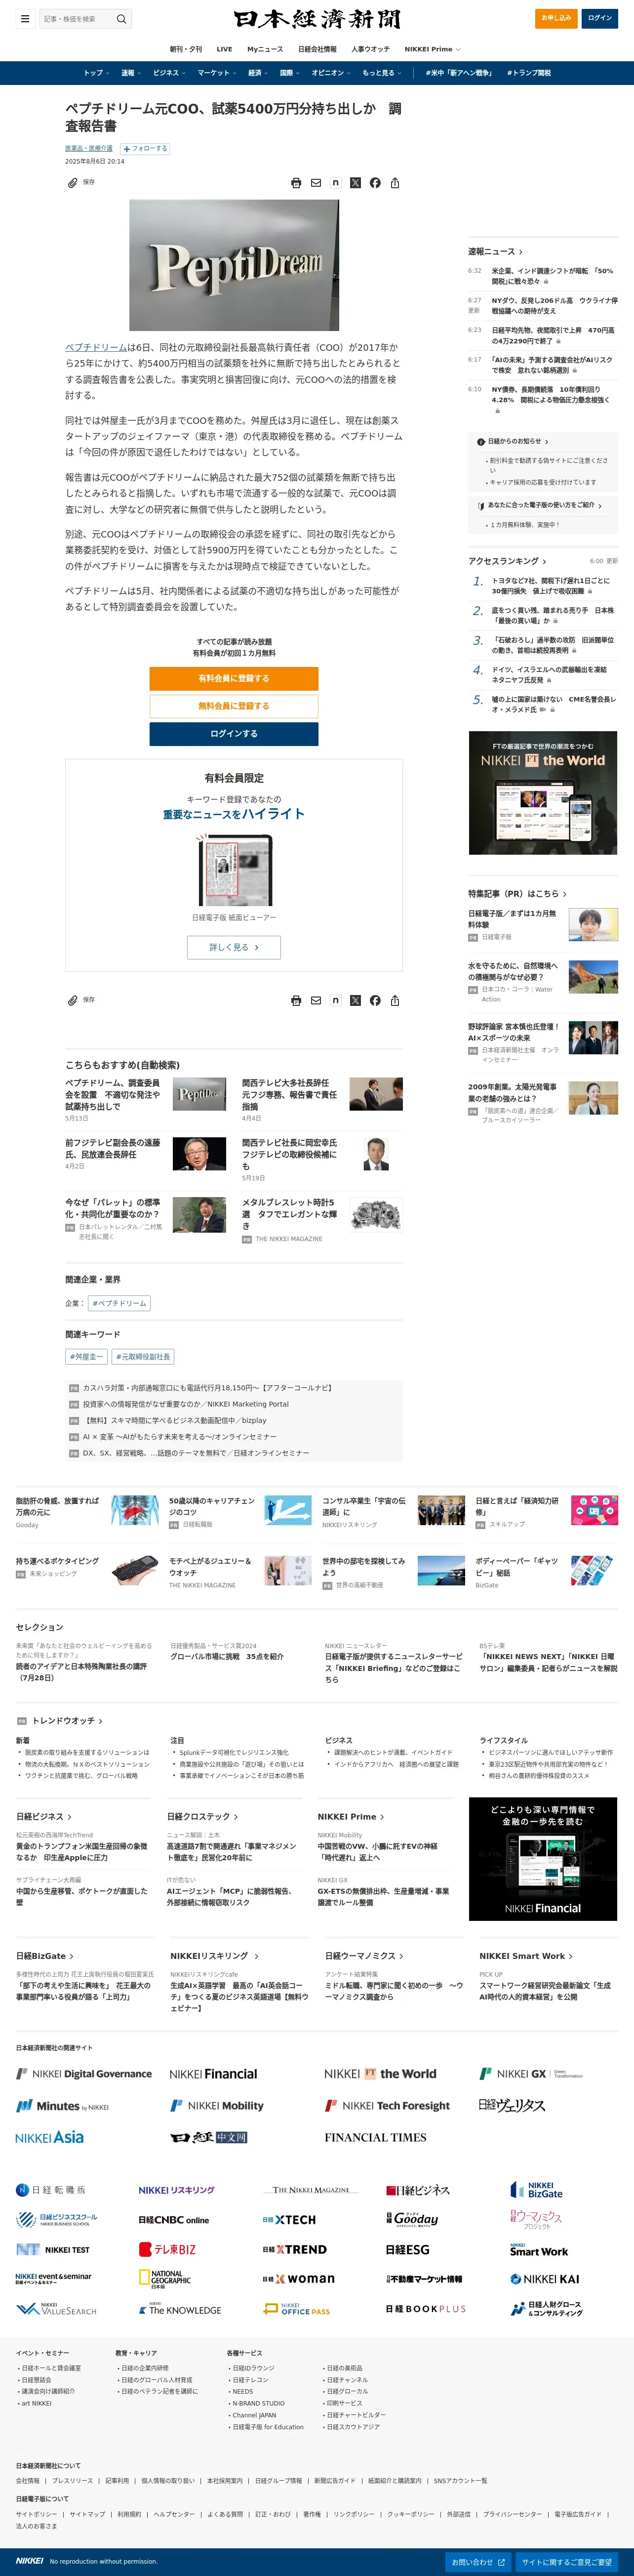
Task: Click the top email share icon
Action: tap(316, 183)
